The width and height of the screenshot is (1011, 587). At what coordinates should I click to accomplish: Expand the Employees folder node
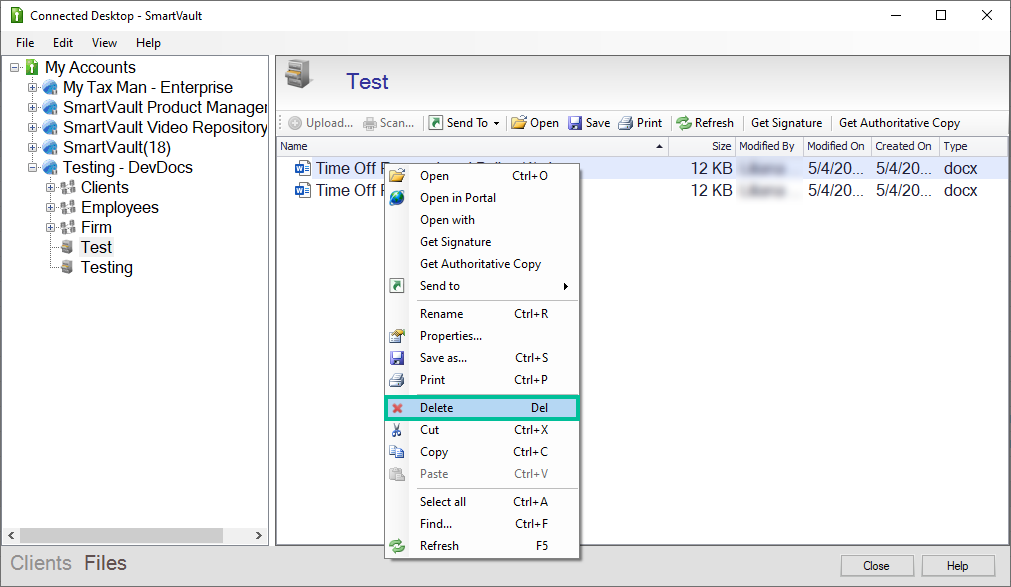(50, 207)
